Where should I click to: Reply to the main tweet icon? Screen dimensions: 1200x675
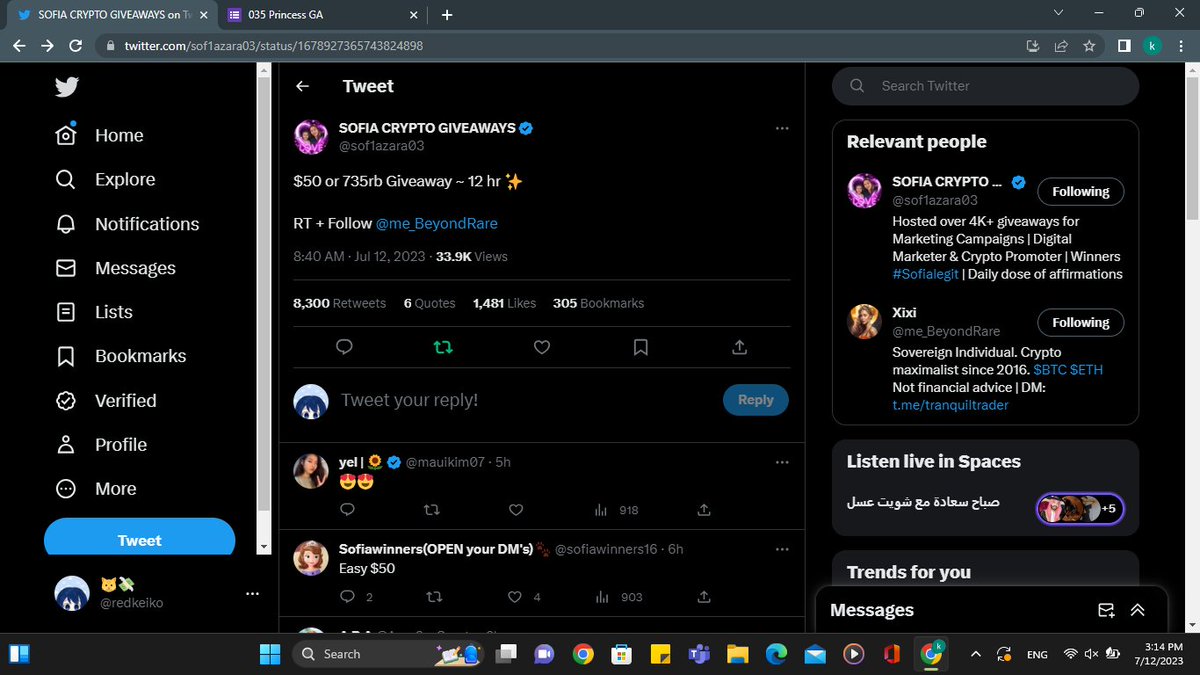pos(344,347)
